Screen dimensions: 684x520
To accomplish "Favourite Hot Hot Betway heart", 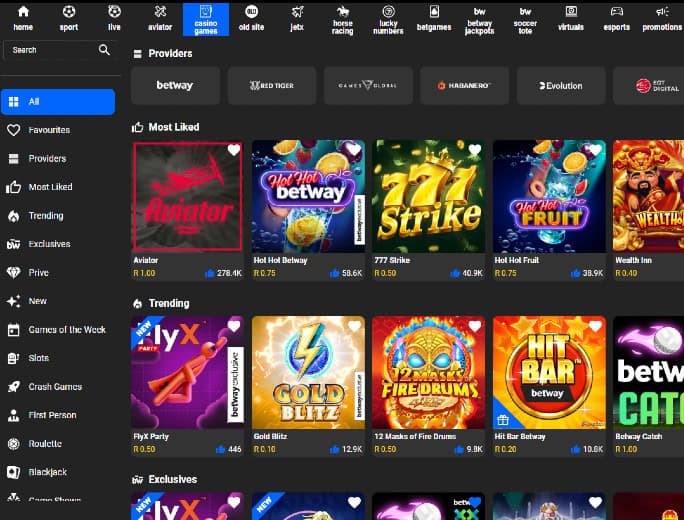I will click(x=354, y=150).
